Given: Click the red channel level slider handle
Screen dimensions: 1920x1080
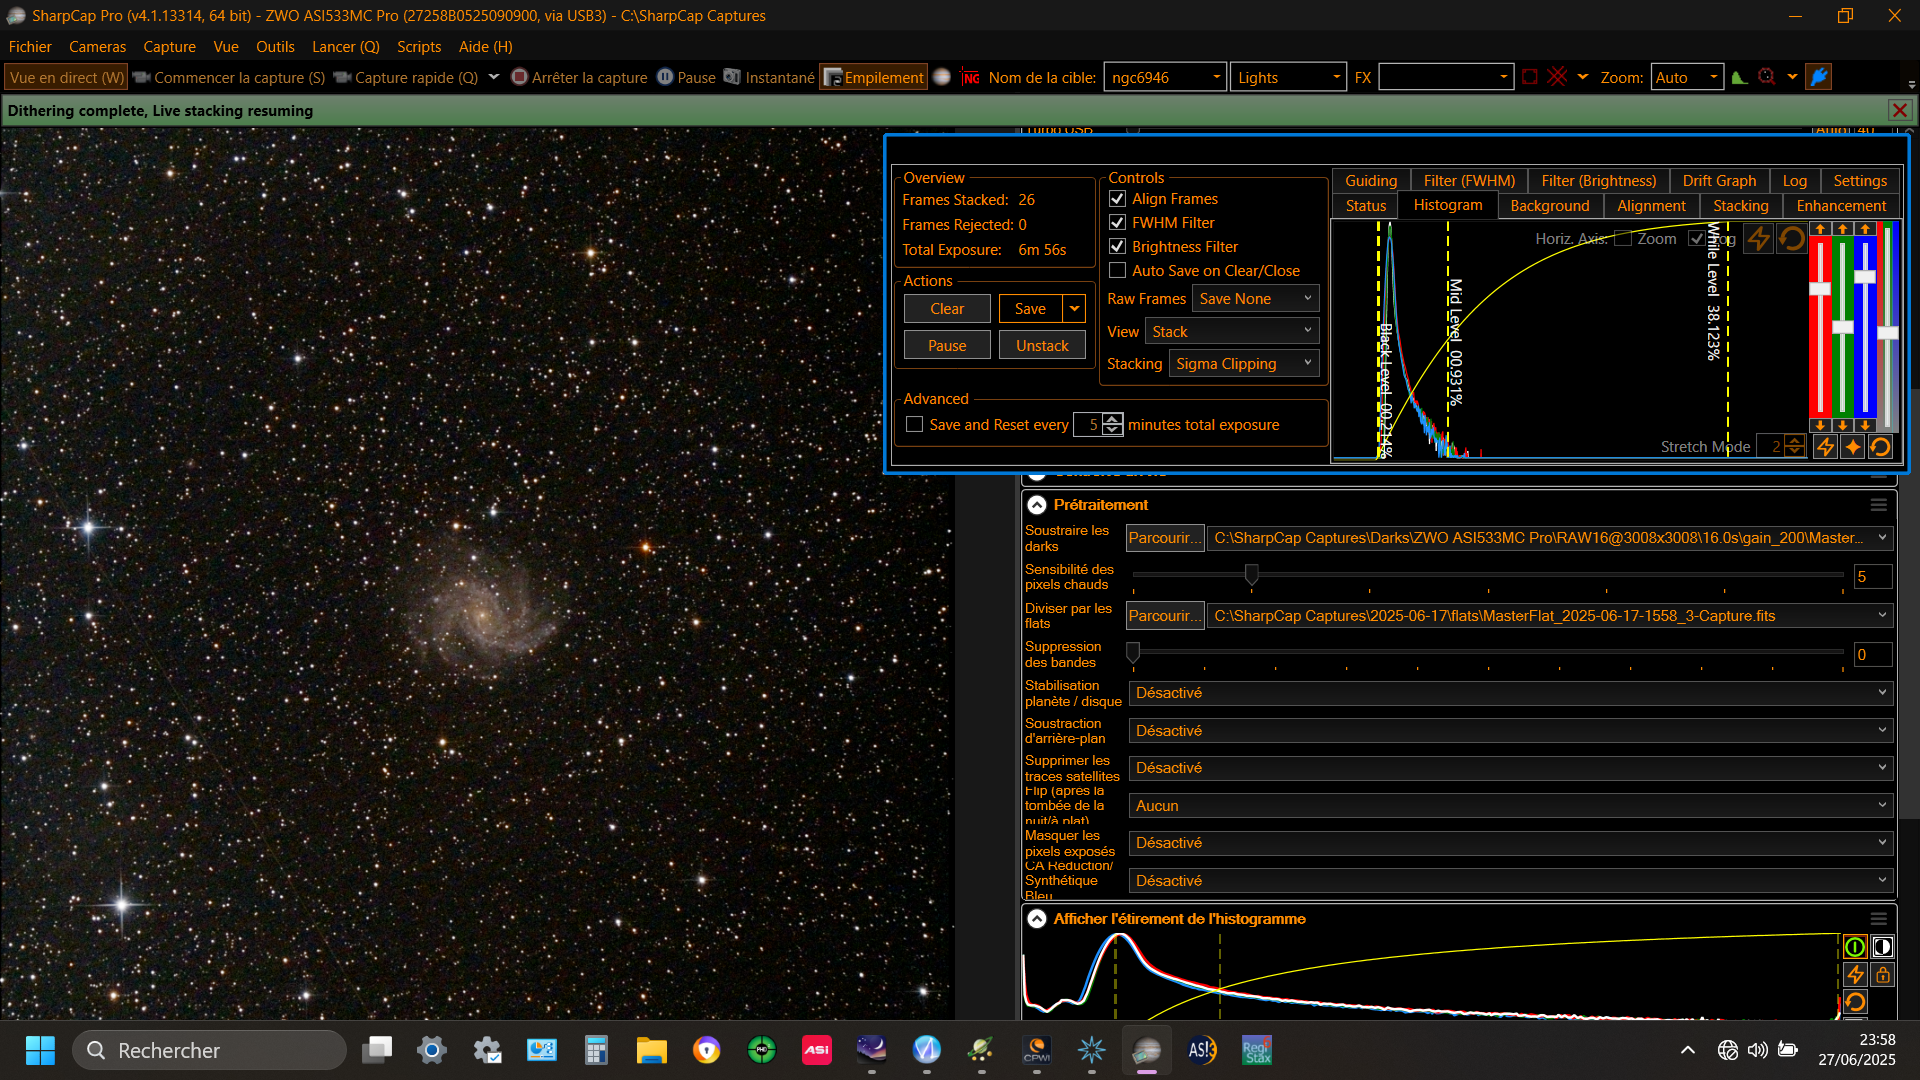Looking at the screenshot, I should tap(1820, 289).
